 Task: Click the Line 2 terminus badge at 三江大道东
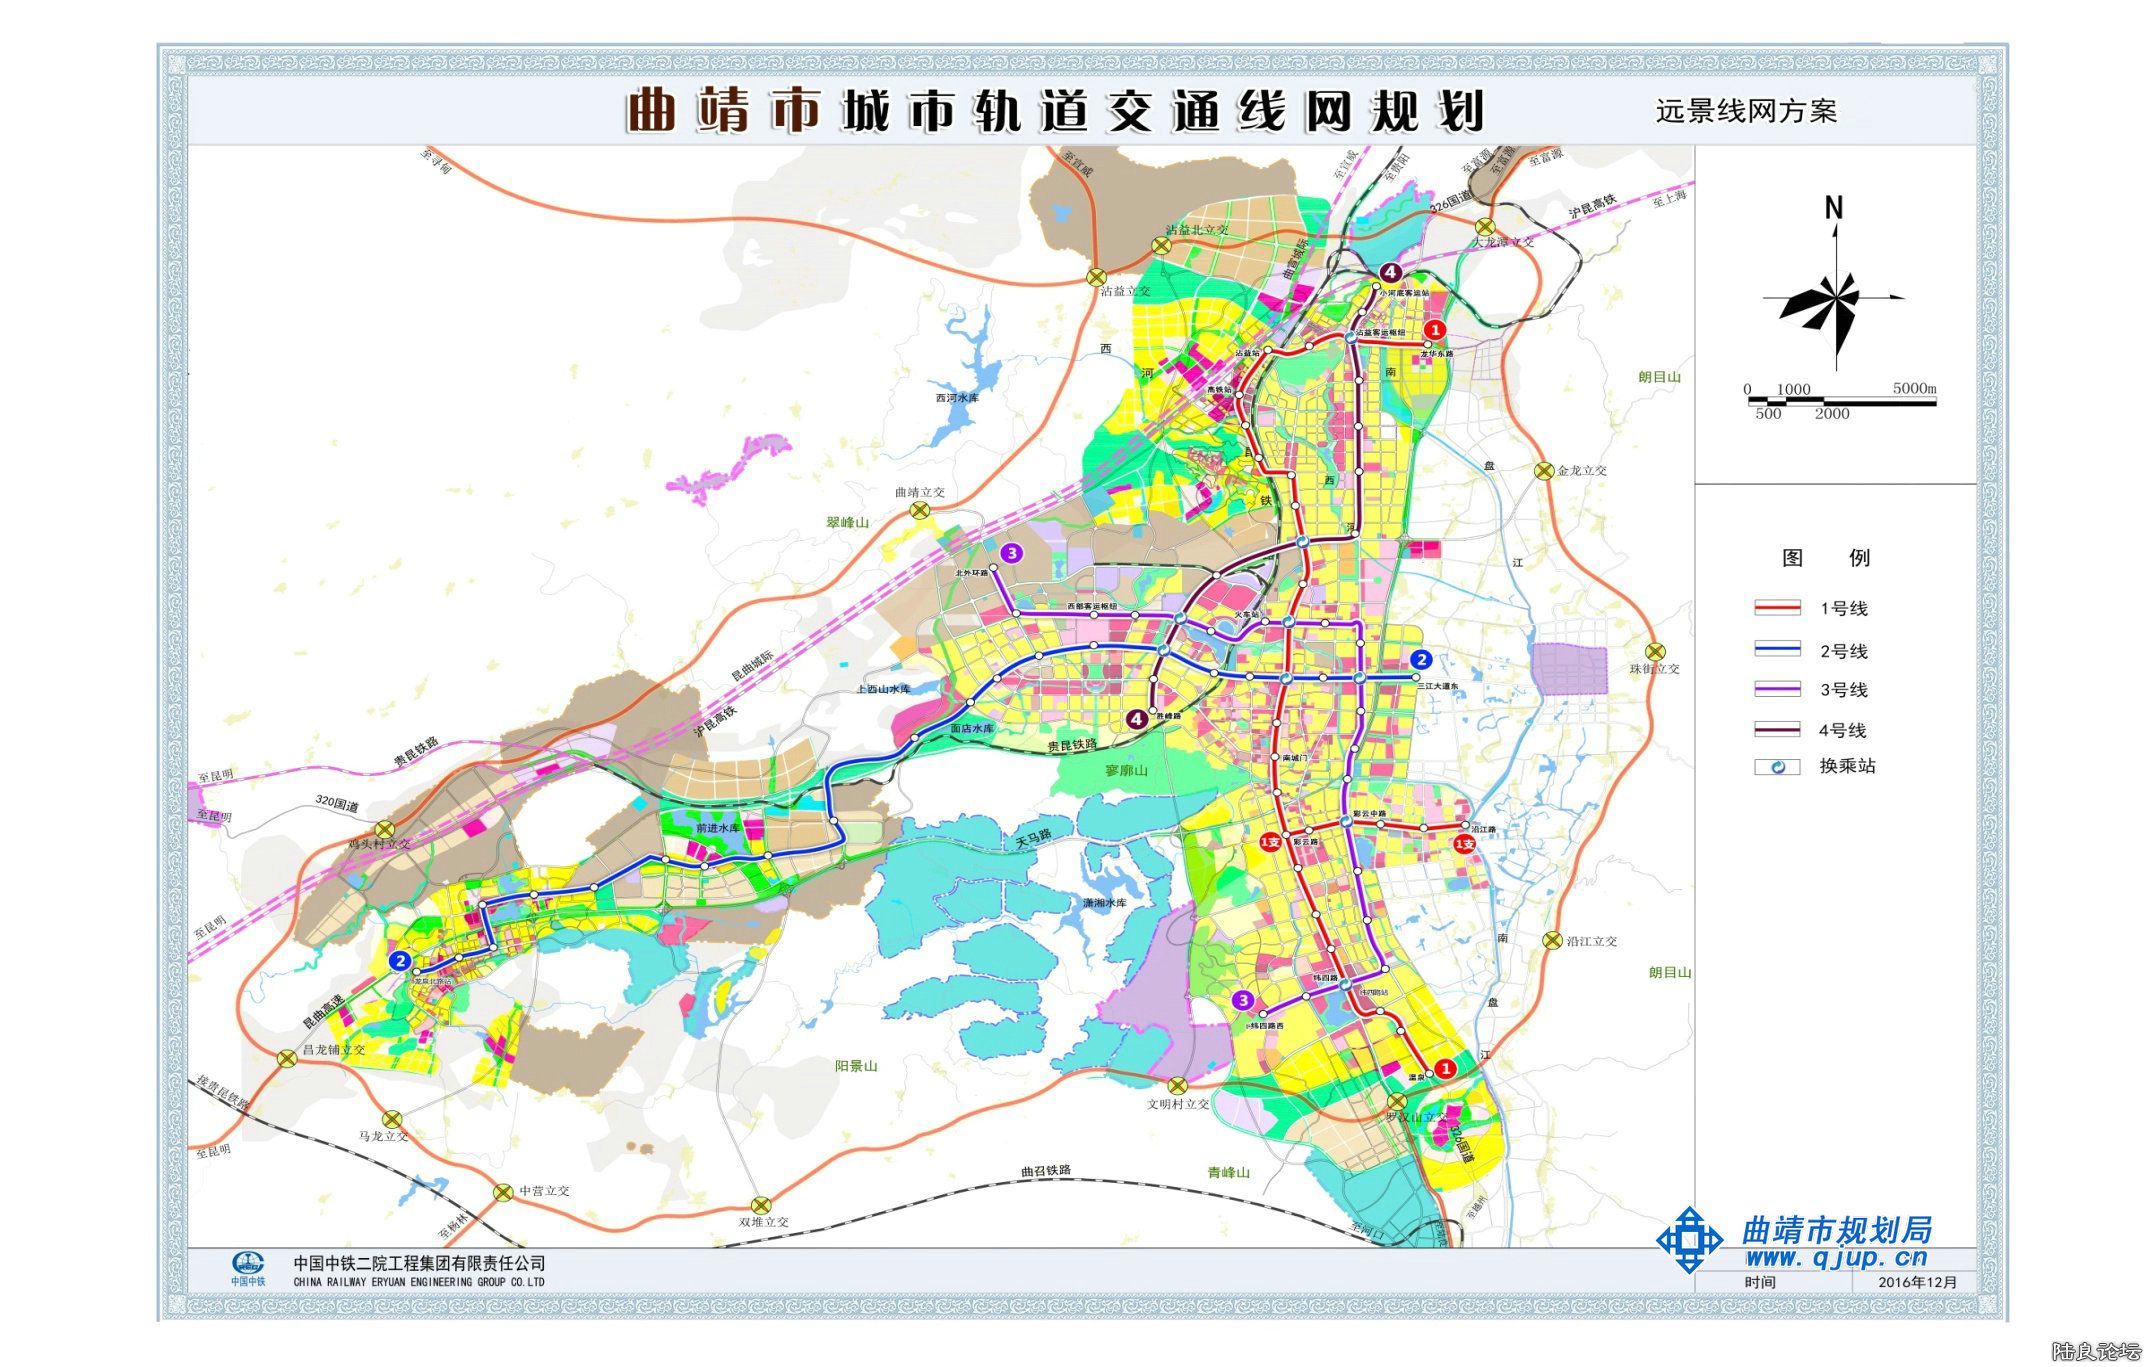pos(1421,659)
